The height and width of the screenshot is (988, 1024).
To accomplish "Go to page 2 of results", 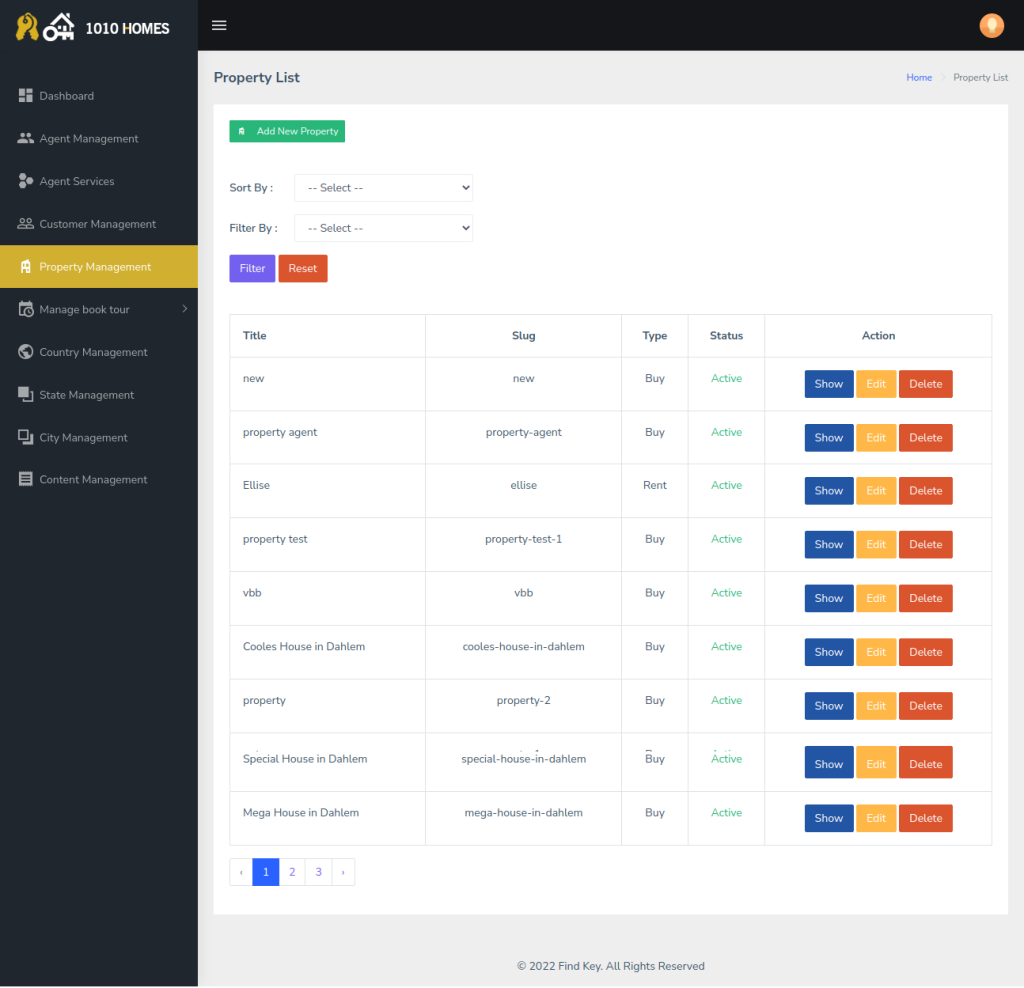I will coord(292,872).
